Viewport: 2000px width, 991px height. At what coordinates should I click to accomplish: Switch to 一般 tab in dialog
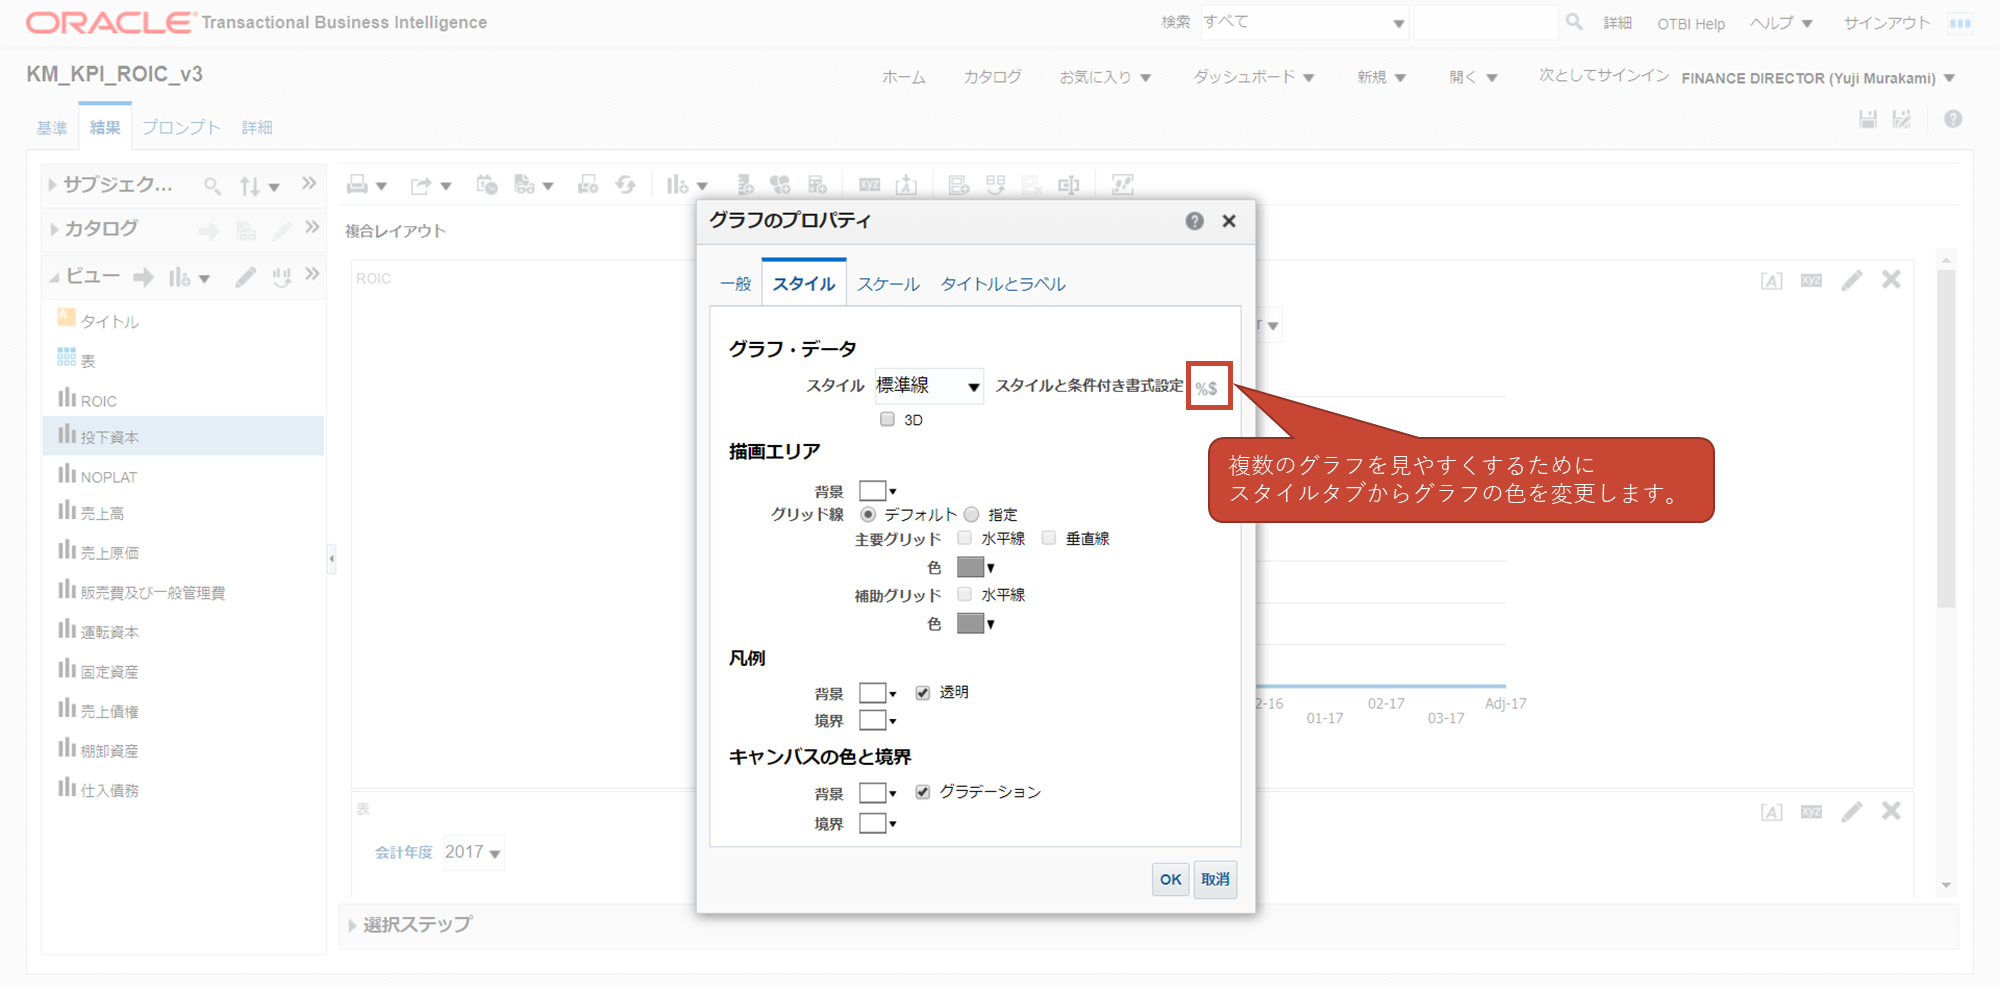coord(736,284)
